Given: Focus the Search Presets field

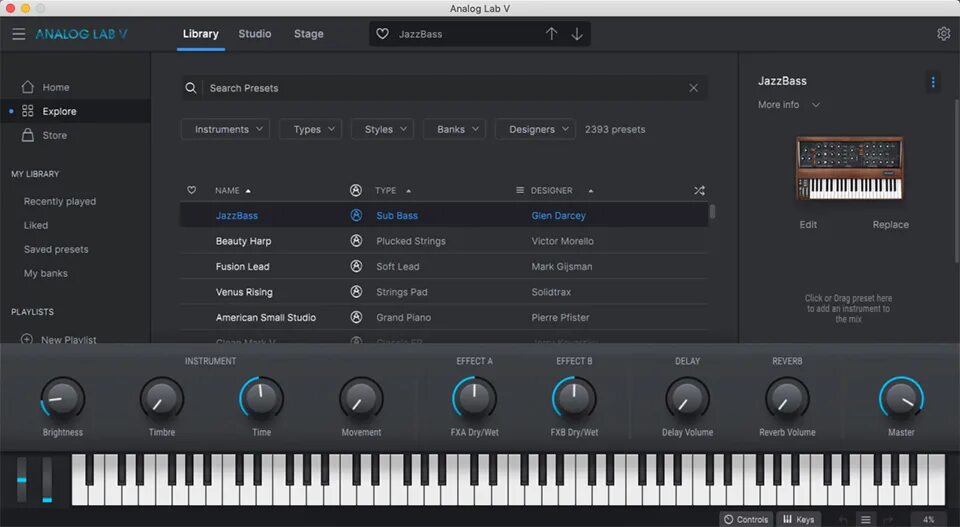Looking at the screenshot, I should coord(443,88).
